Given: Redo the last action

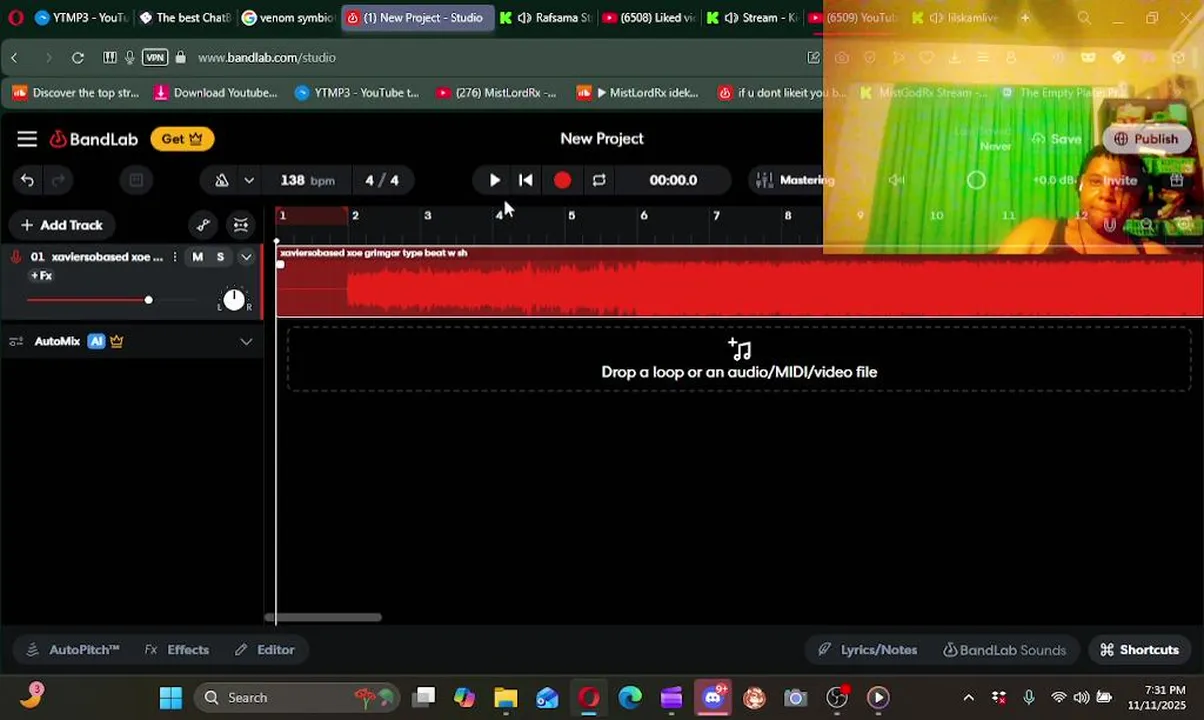Looking at the screenshot, I should point(58,180).
